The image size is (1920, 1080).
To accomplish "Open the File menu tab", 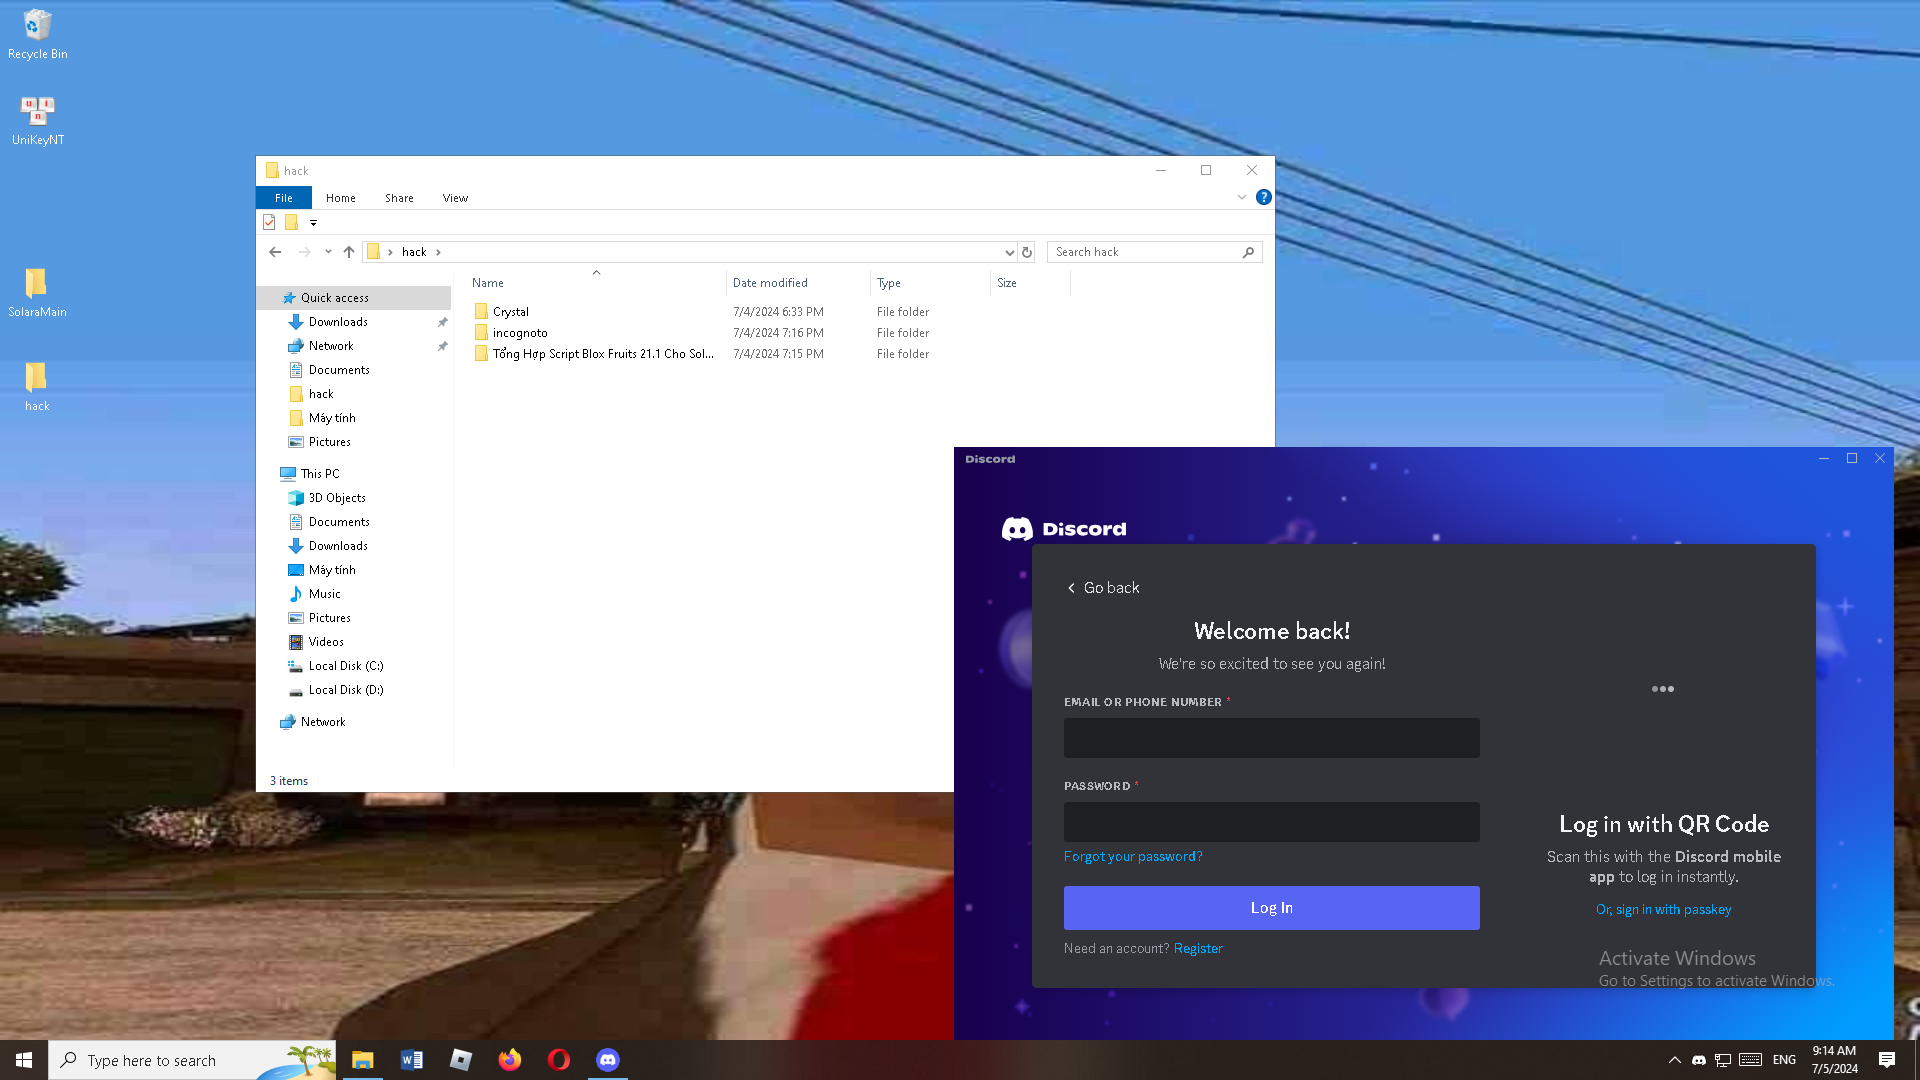I will click(x=284, y=198).
